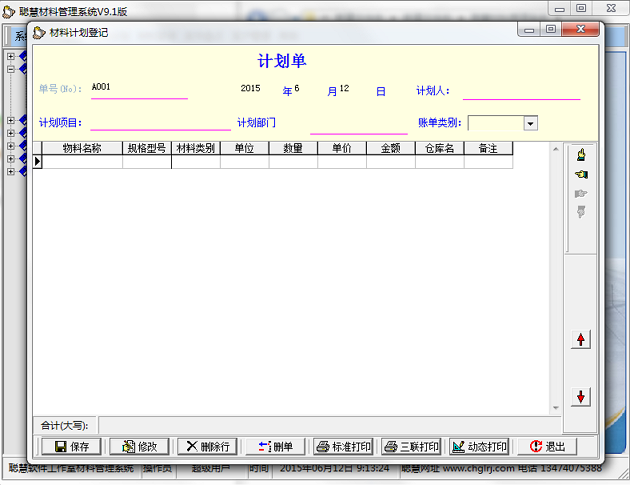Viewport: 630px width, 485px height.
Task: Click the 删除行 (Delete row) button
Action: (206, 446)
